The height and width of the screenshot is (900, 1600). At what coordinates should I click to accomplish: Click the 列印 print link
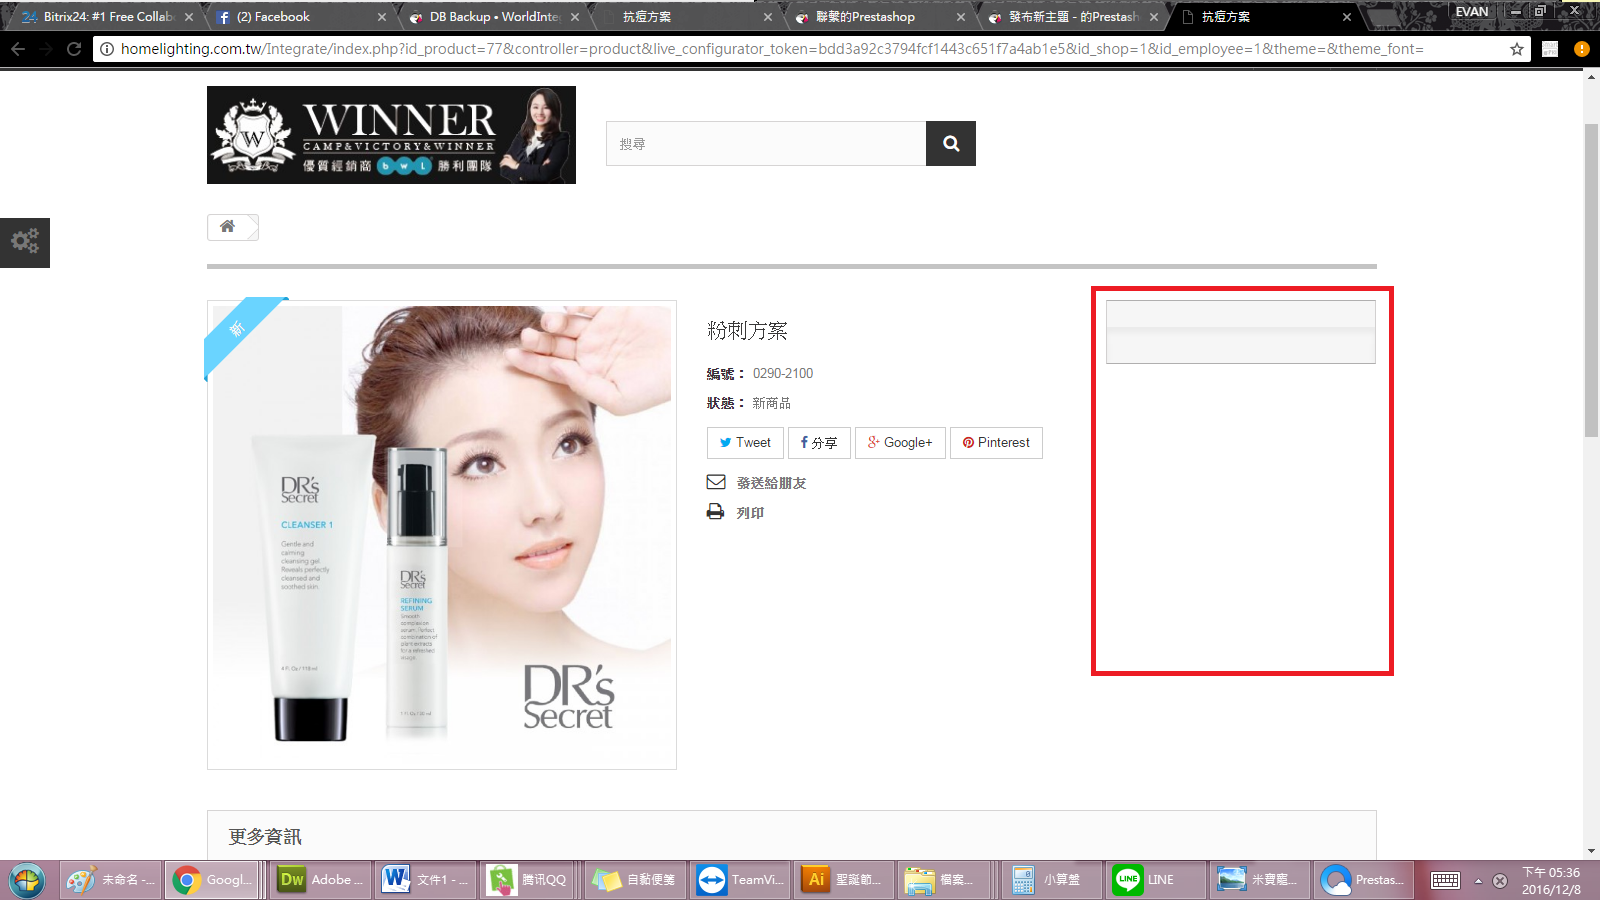tap(750, 513)
